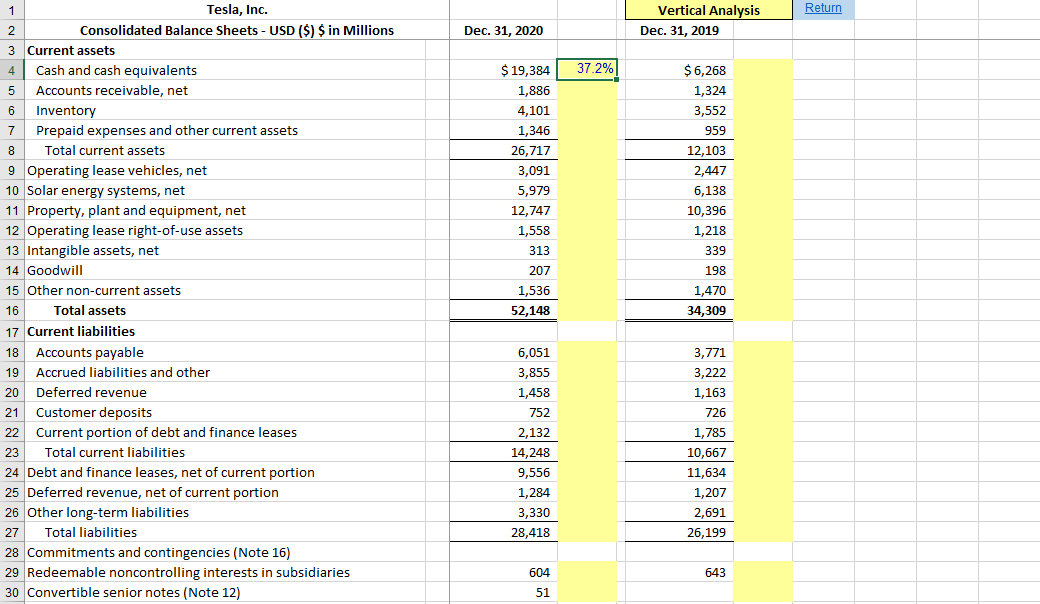This screenshot has width=1040, height=604.
Task: Select row header 27
Action: (x=11, y=532)
